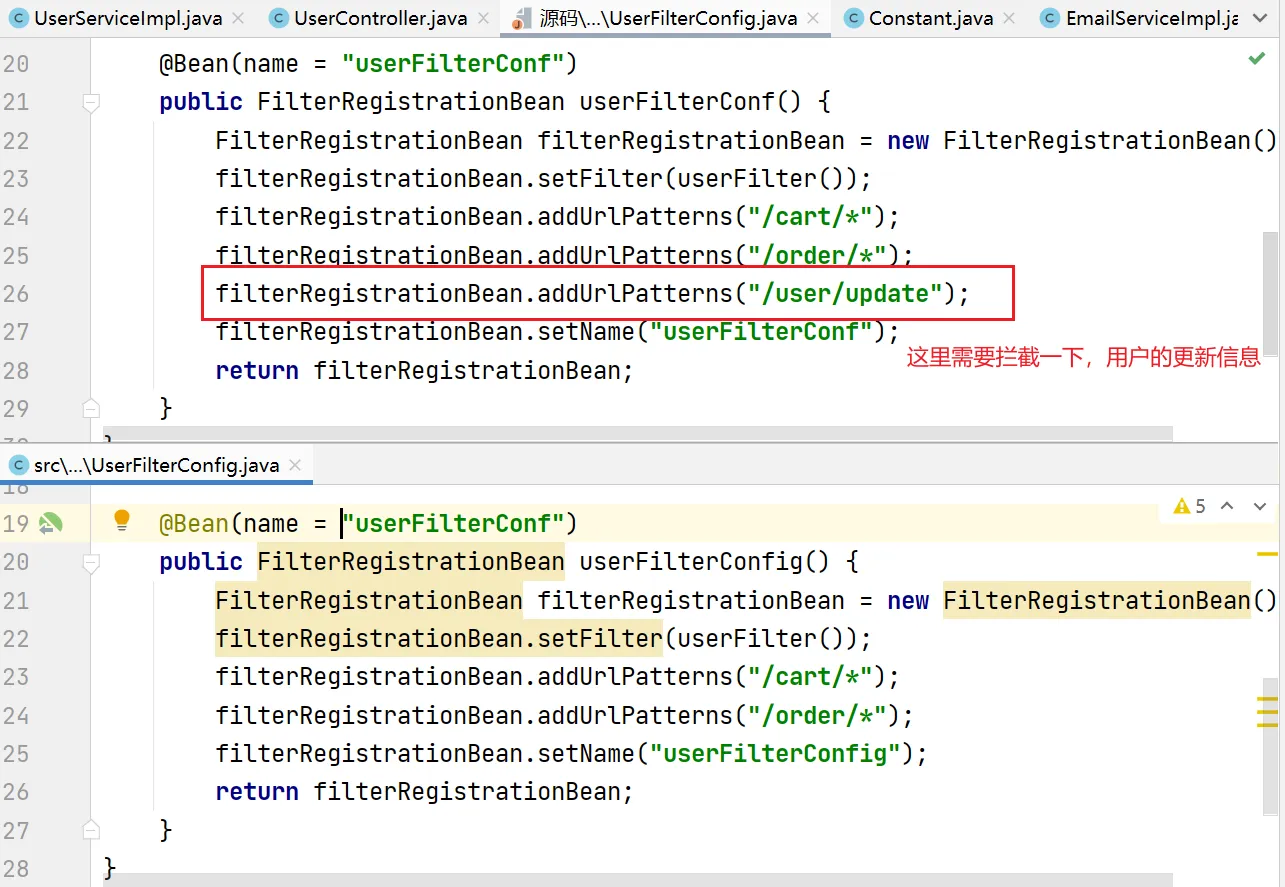Click "public" keyword in lower editor line 20

pyautogui.click(x=201, y=562)
